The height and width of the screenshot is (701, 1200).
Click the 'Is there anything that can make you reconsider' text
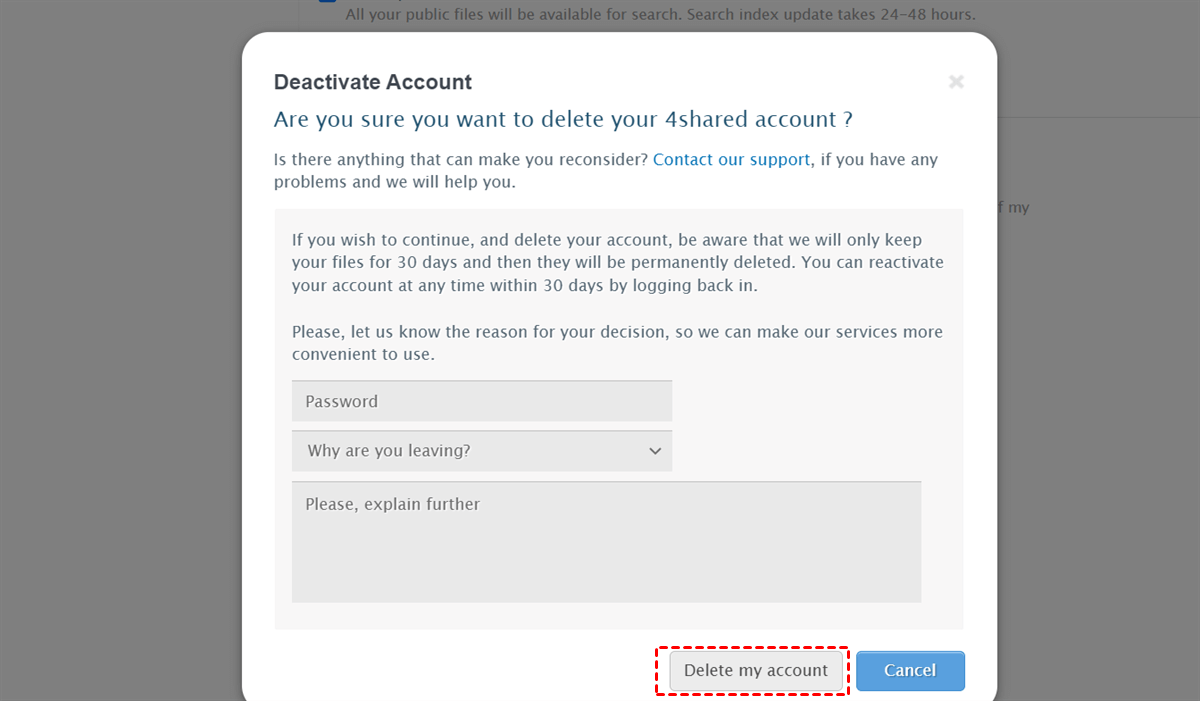[461, 160]
